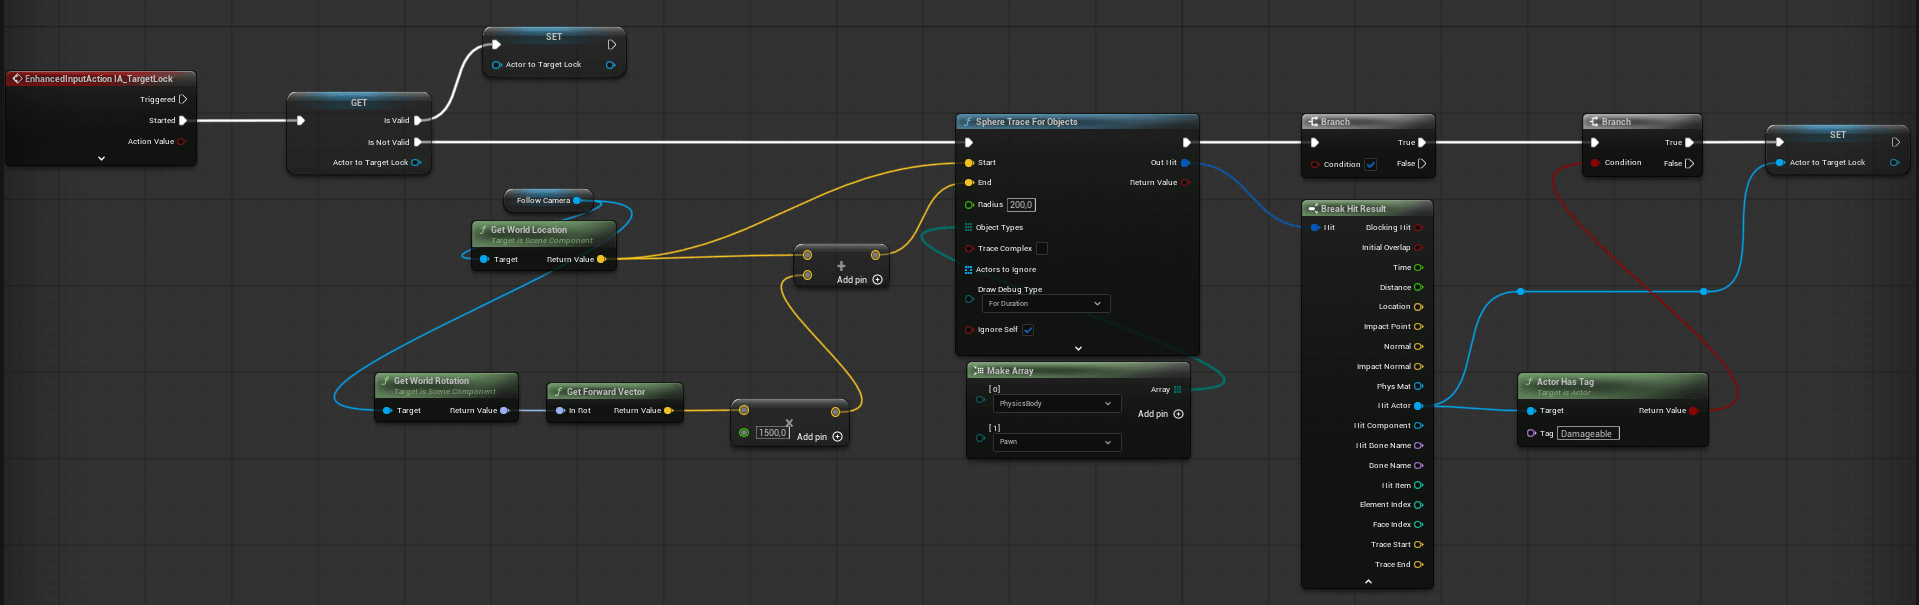Click the Is Valid exec output pin
The width and height of the screenshot is (1919, 605).
pyautogui.click(x=418, y=120)
